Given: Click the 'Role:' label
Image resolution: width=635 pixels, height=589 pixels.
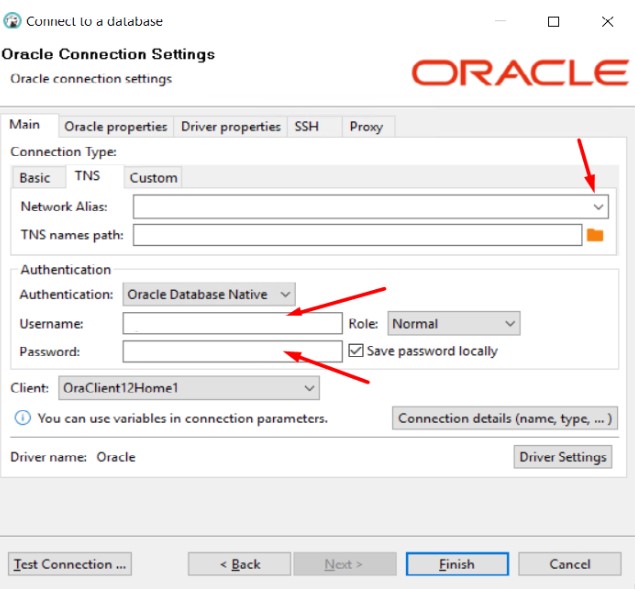Looking at the screenshot, I should tap(363, 324).
